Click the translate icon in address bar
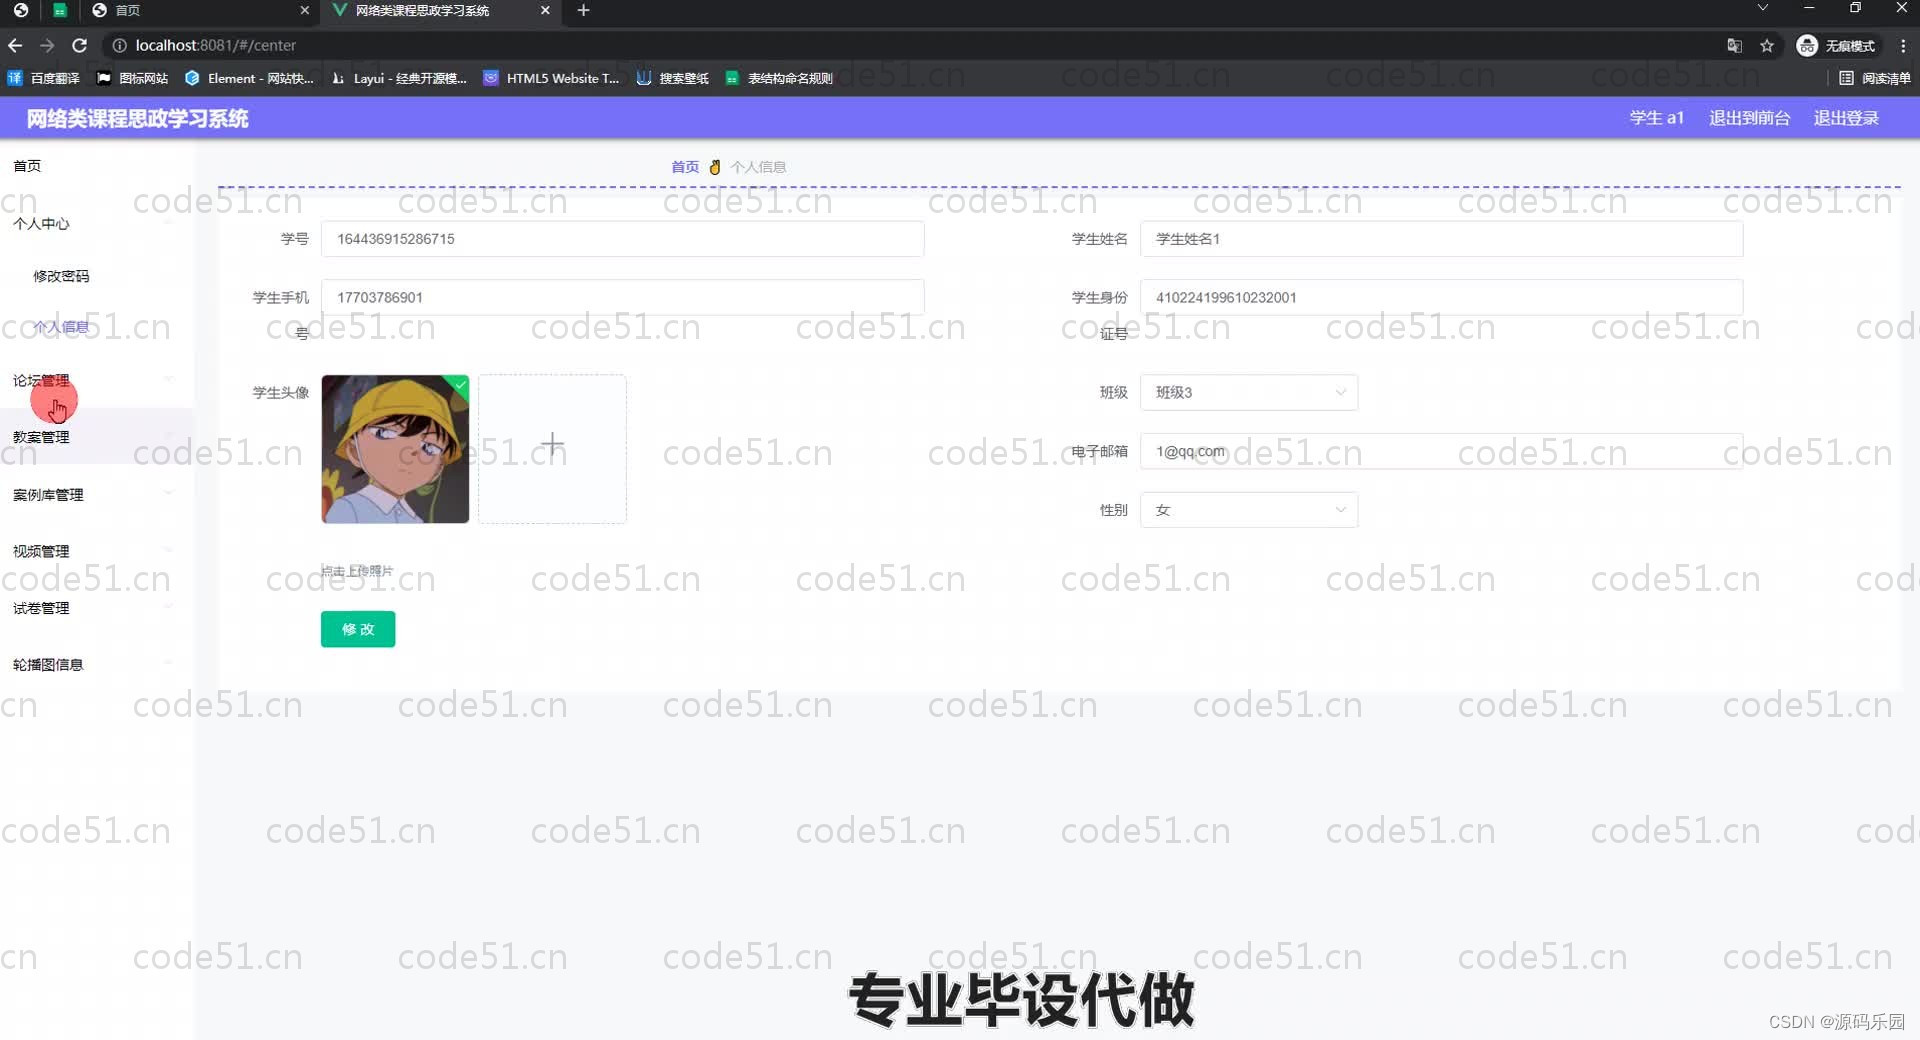 tap(1734, 46)
